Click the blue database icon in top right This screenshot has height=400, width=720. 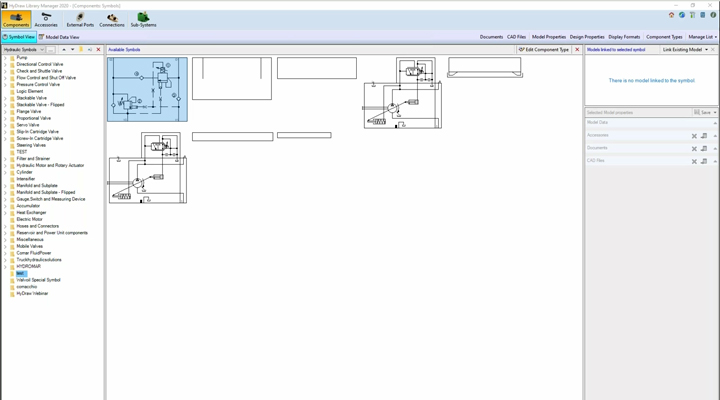(x=703, y=15)
